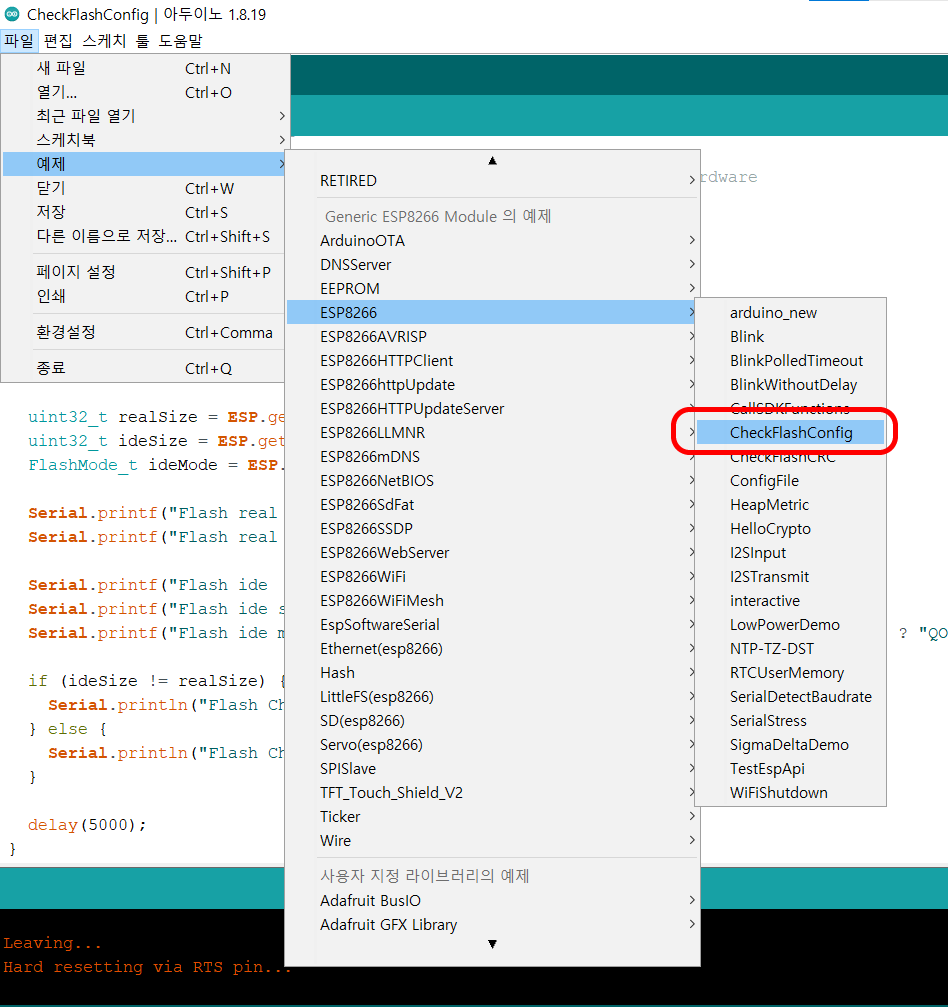Expand Adafruit GFX Library examples
The height and width of the screenshot is (1007, 948).
click(x=493, y=924)
